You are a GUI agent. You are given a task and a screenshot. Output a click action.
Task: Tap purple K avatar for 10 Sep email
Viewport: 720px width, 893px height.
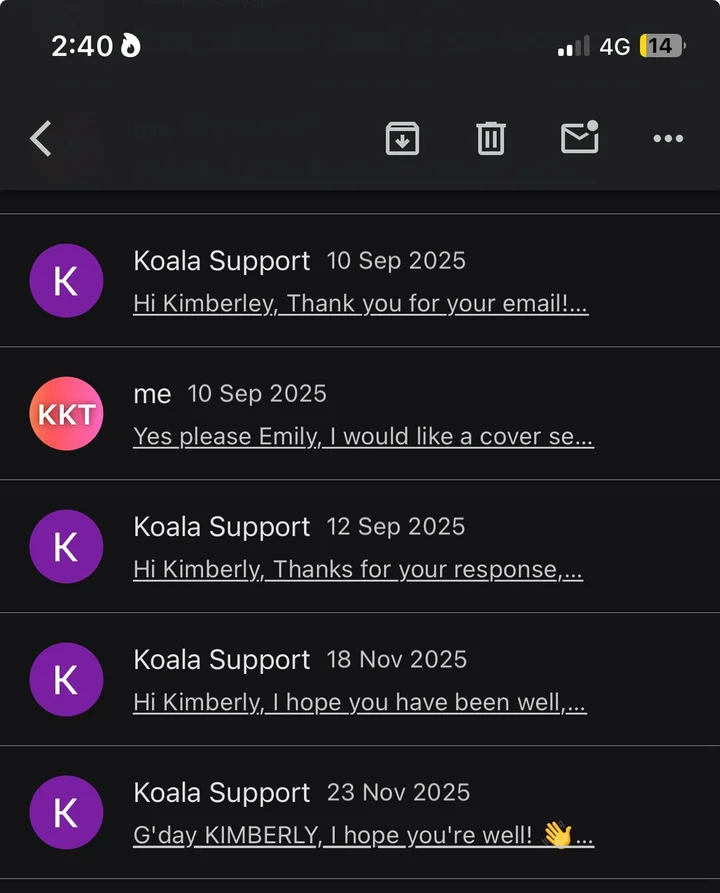[x=66, y=281]
